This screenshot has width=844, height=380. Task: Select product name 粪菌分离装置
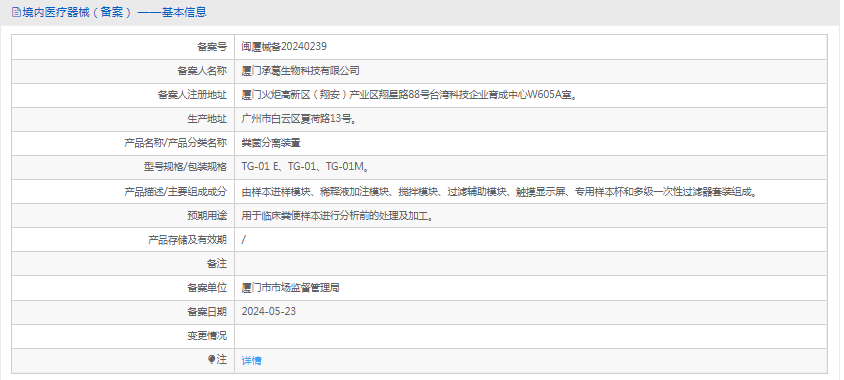(271, 143)
